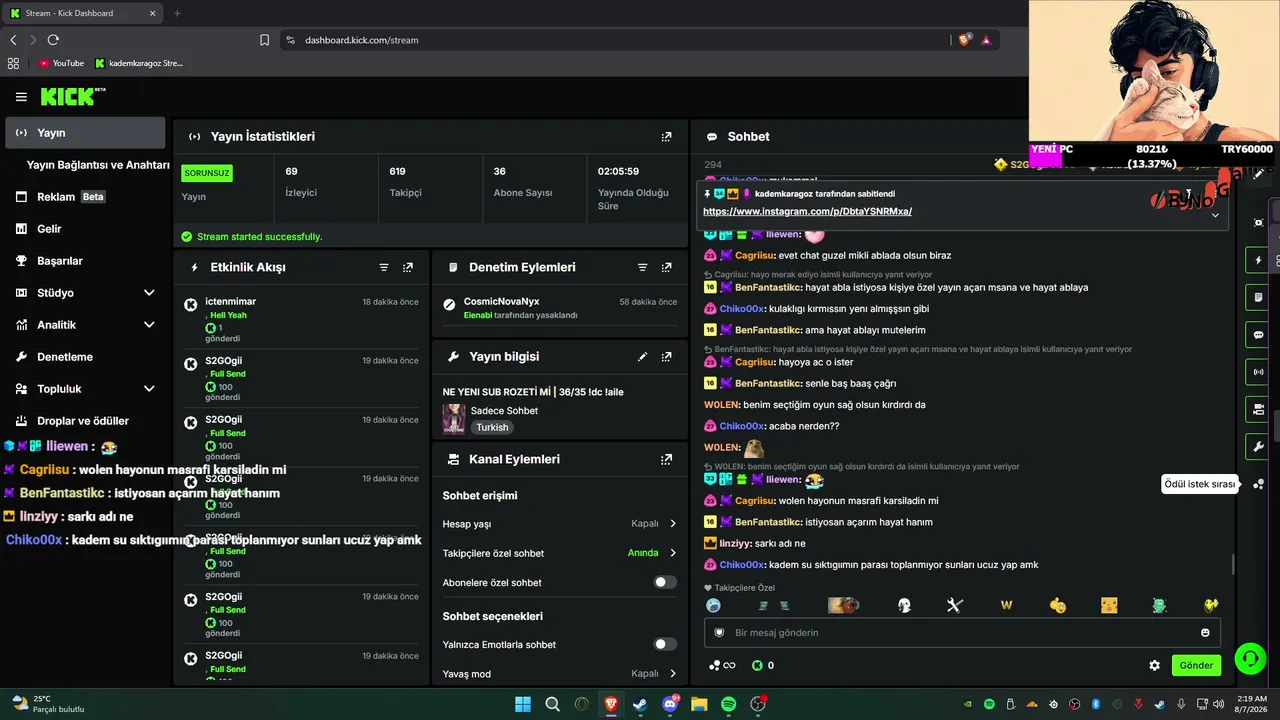This screenshot has height=720, width=1280.
Task: Open the emoji picker in the message box
Action: [x=1205, y=633]
